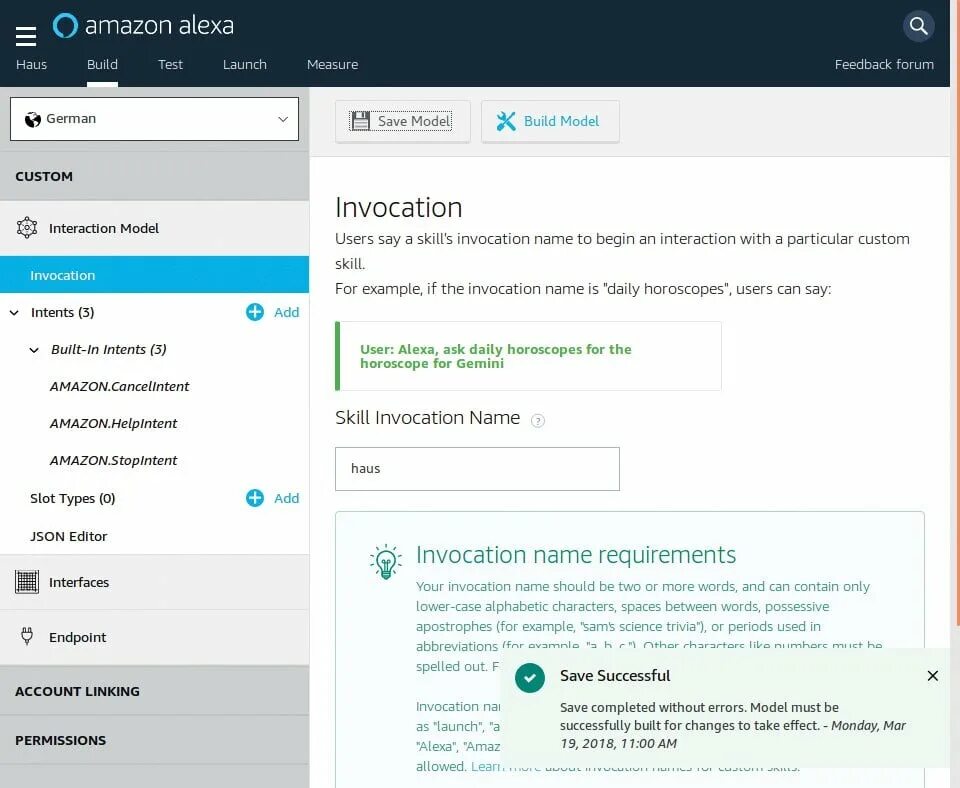960x788 pixels.
Task: Click the globe icon in language selector
Action: [32, 119]
